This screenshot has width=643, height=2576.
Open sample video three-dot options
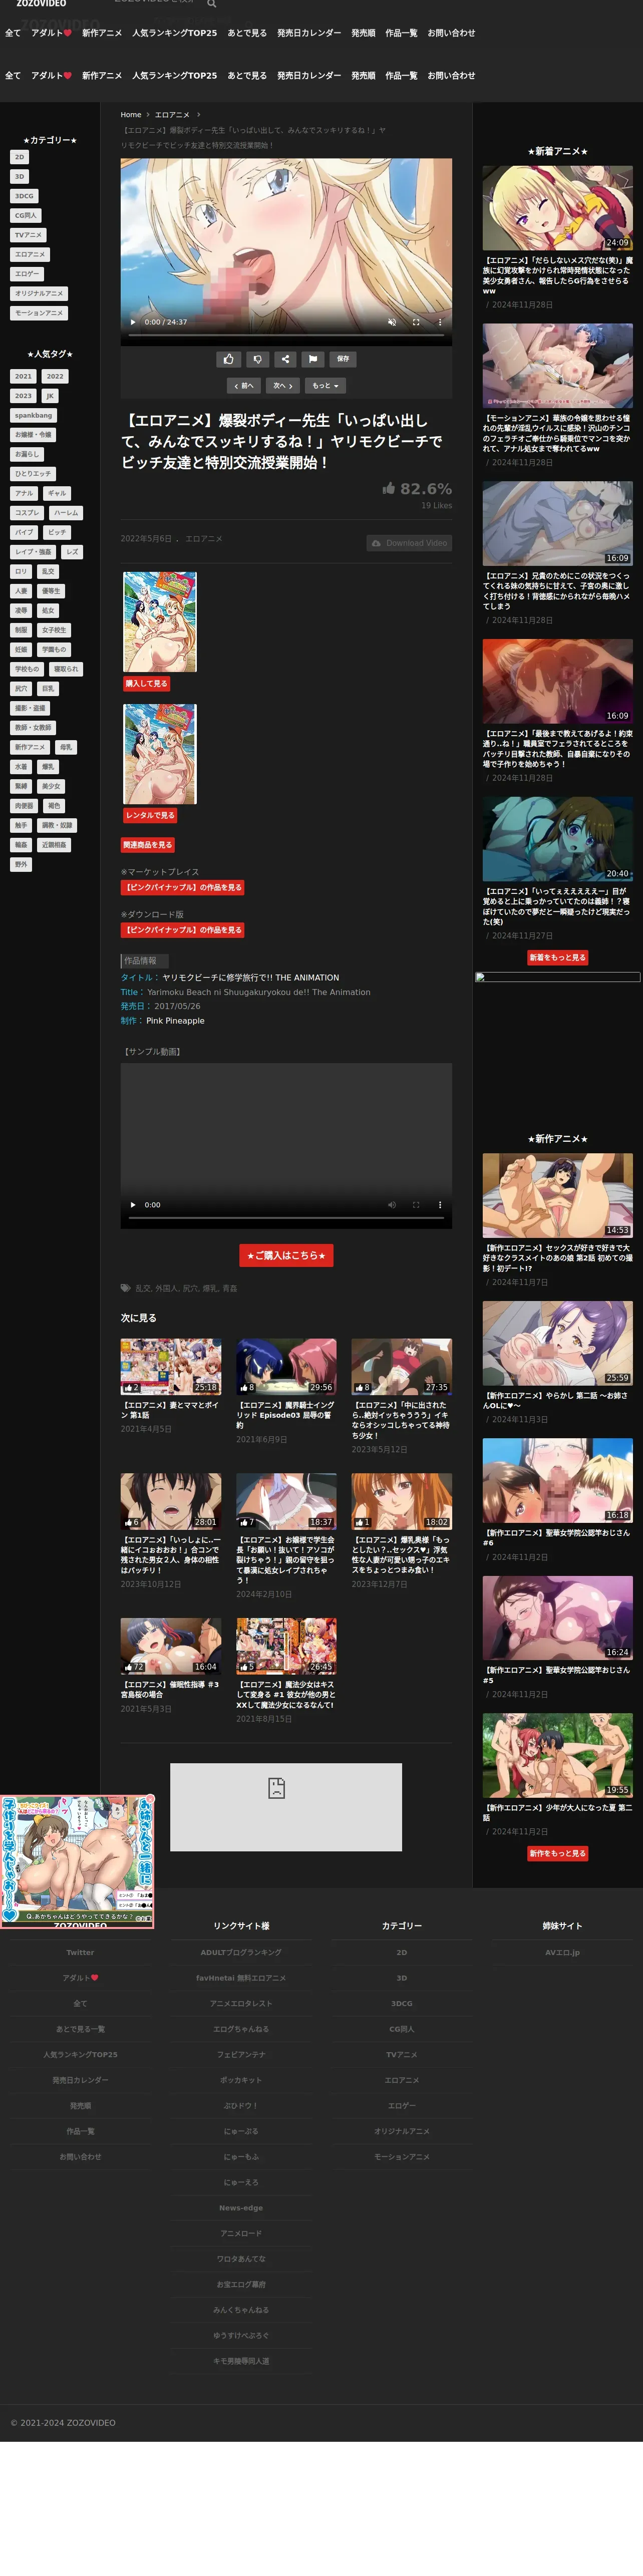click(x=440, y=1205)
